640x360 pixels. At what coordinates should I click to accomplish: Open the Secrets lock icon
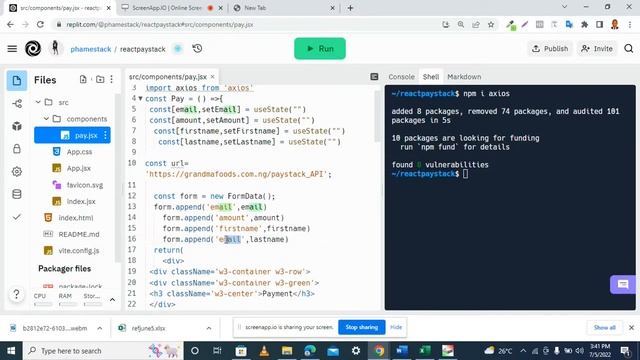17,149
